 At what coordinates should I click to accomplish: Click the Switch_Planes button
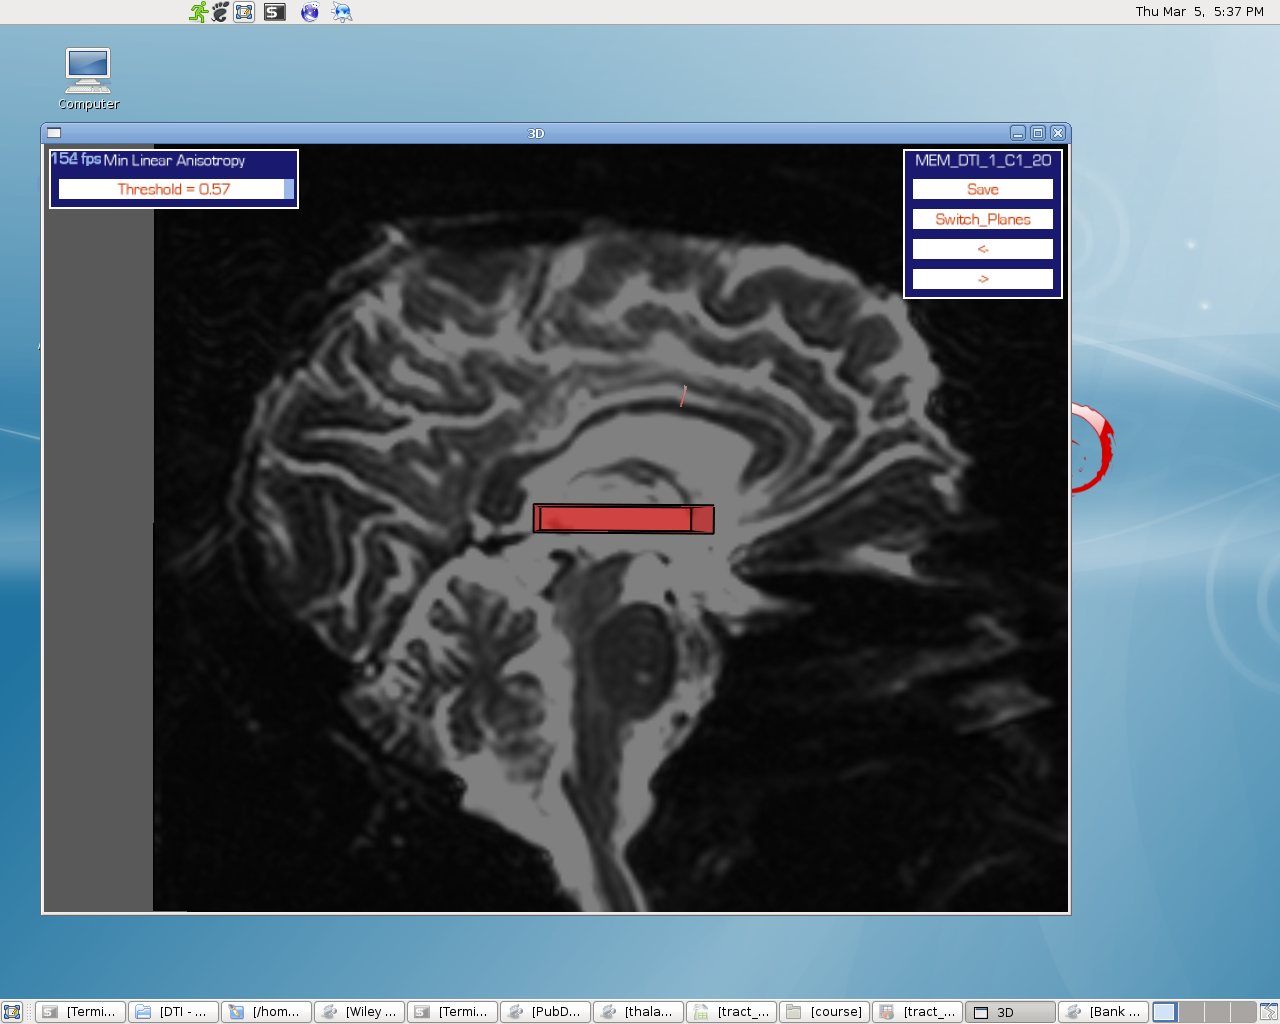[982, 219]
